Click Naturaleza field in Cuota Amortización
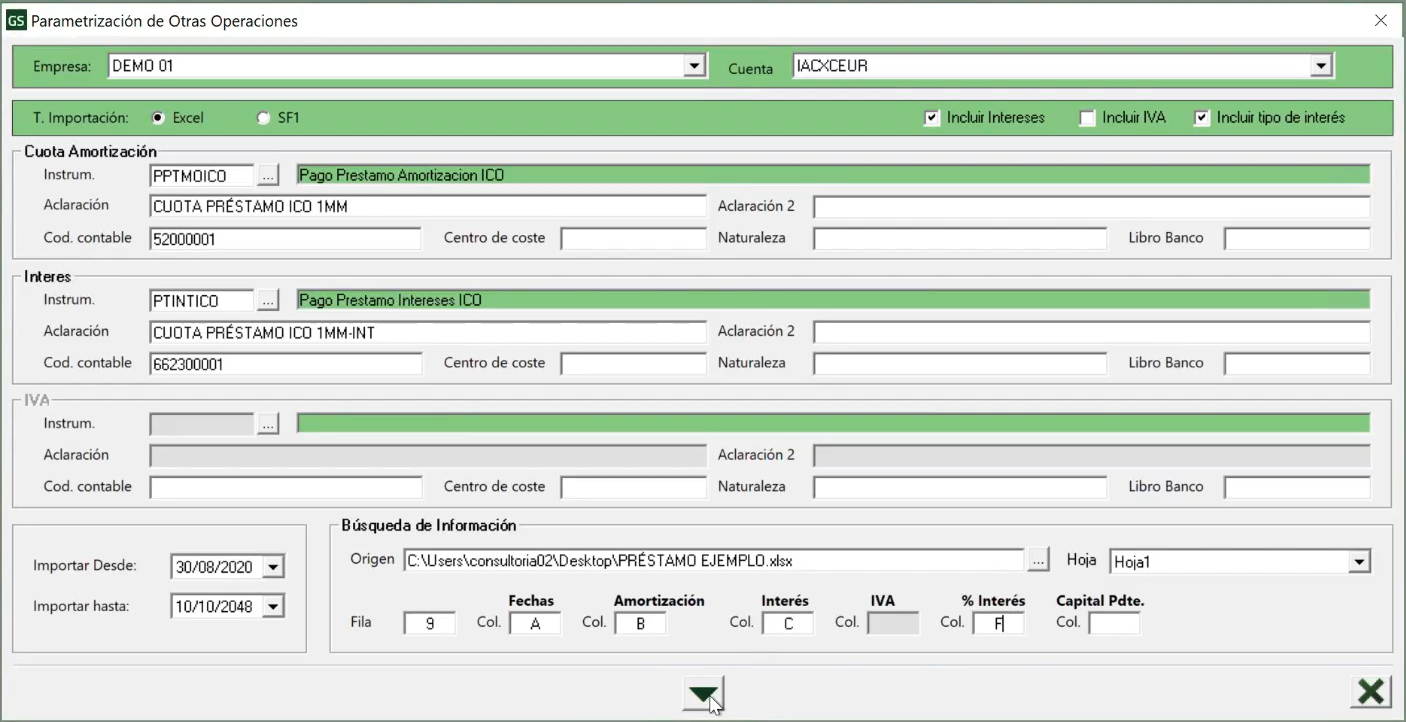This screenshot has height=722, width=1406. pos(960,239)
